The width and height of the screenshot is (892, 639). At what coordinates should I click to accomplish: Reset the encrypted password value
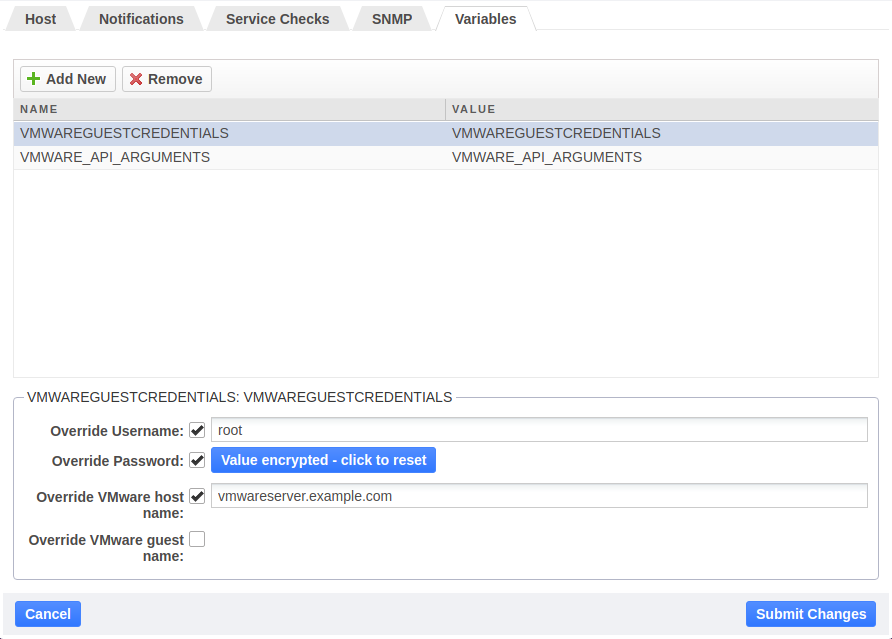tap(323, 460)
